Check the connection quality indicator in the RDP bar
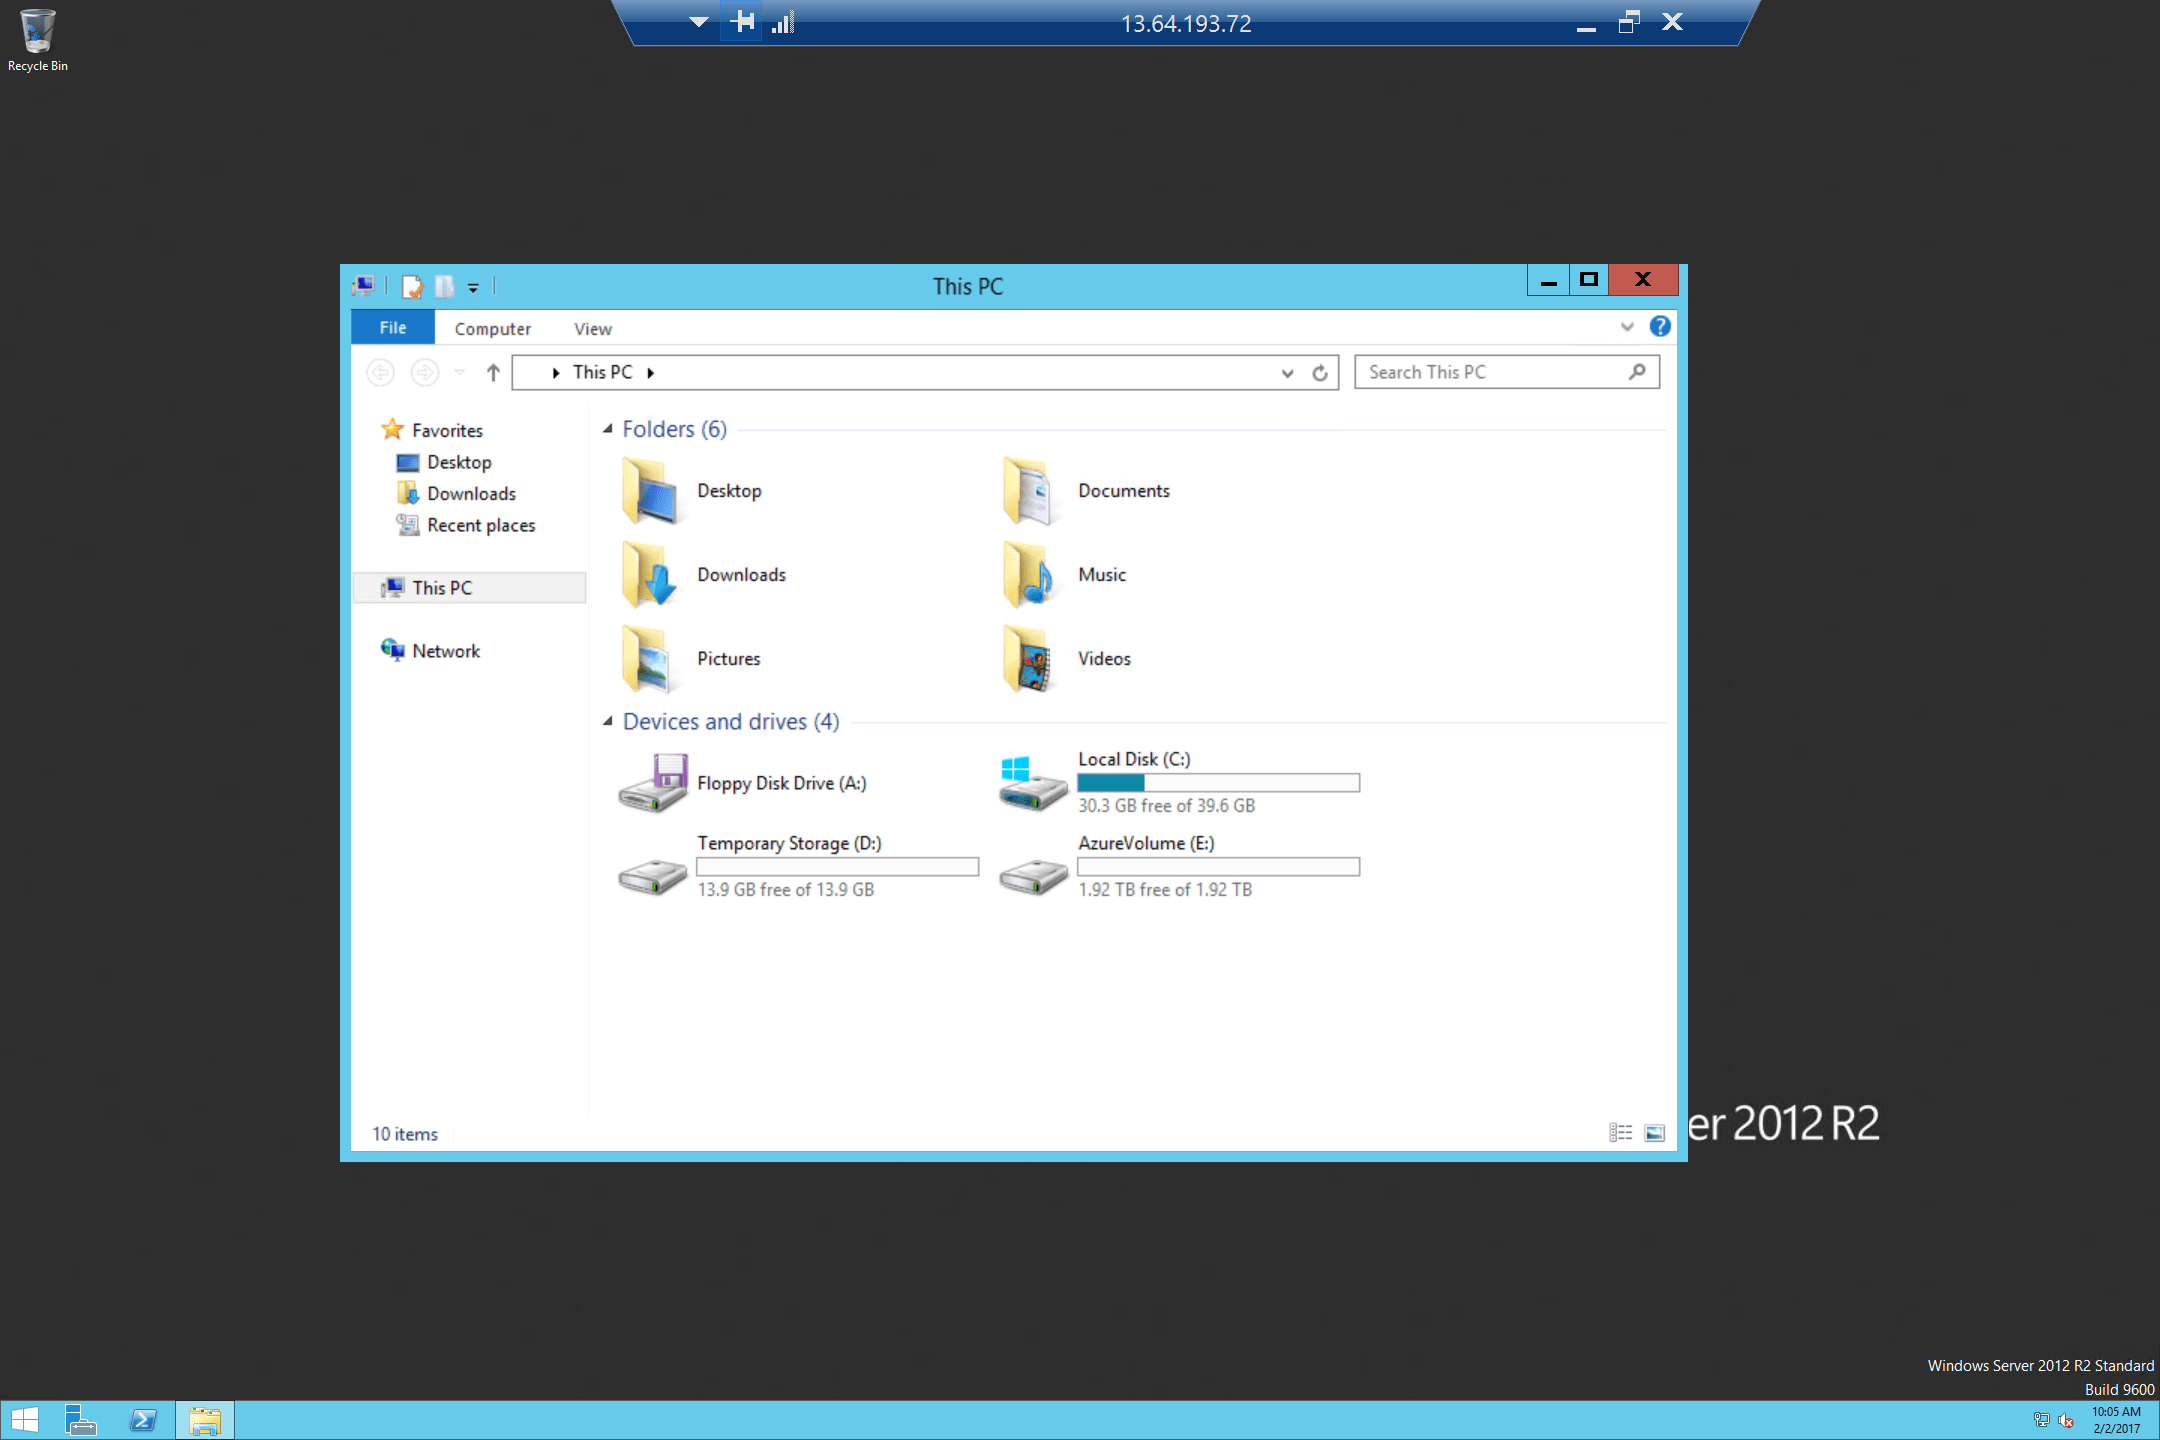The height and width of the screenshot is (1440, 2160). [x=783, y=21]
